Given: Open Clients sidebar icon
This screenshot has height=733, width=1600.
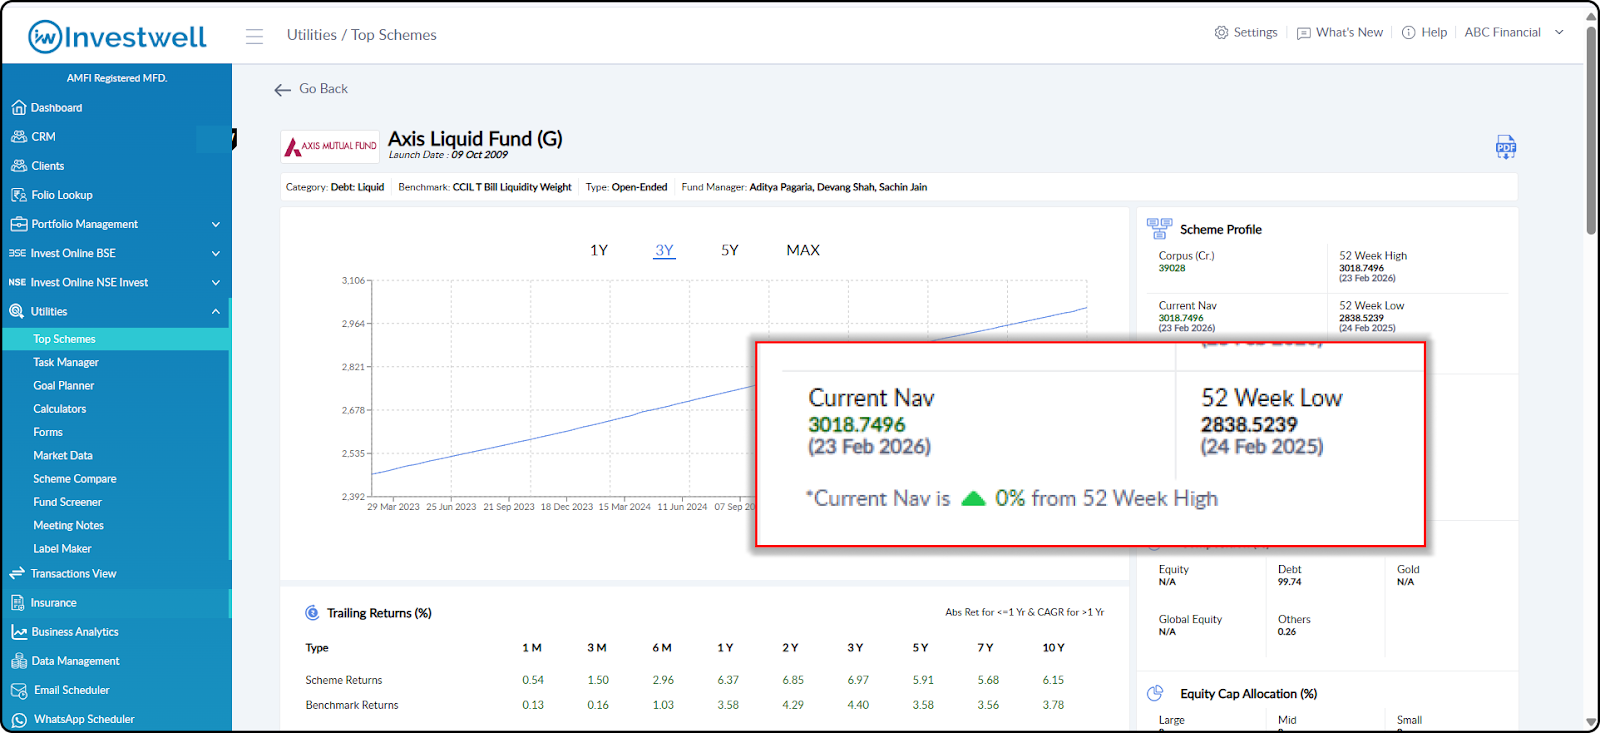Looking at the screenshot, I should (x=18, y=166).
